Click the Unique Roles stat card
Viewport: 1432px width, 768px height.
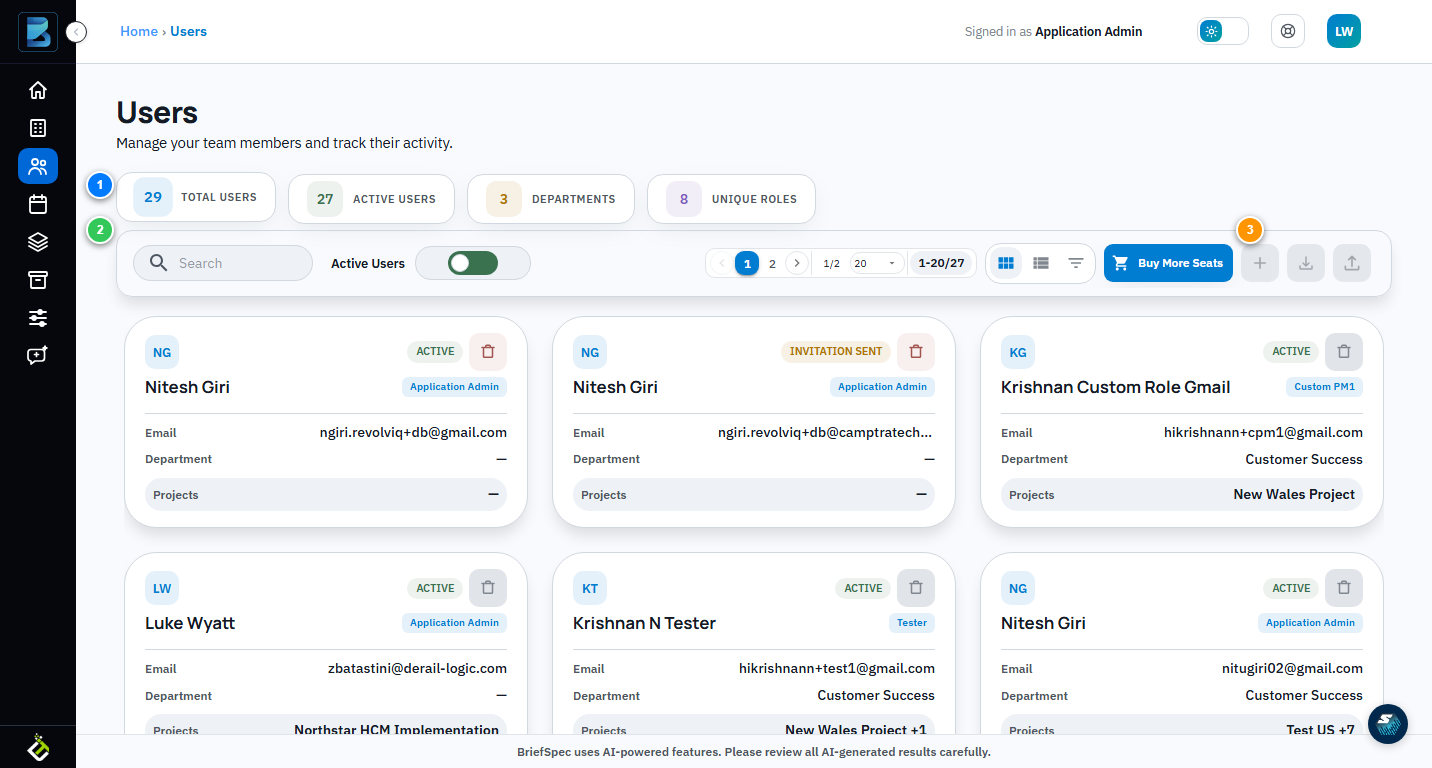pyautogui.click(x=731, y=199)
